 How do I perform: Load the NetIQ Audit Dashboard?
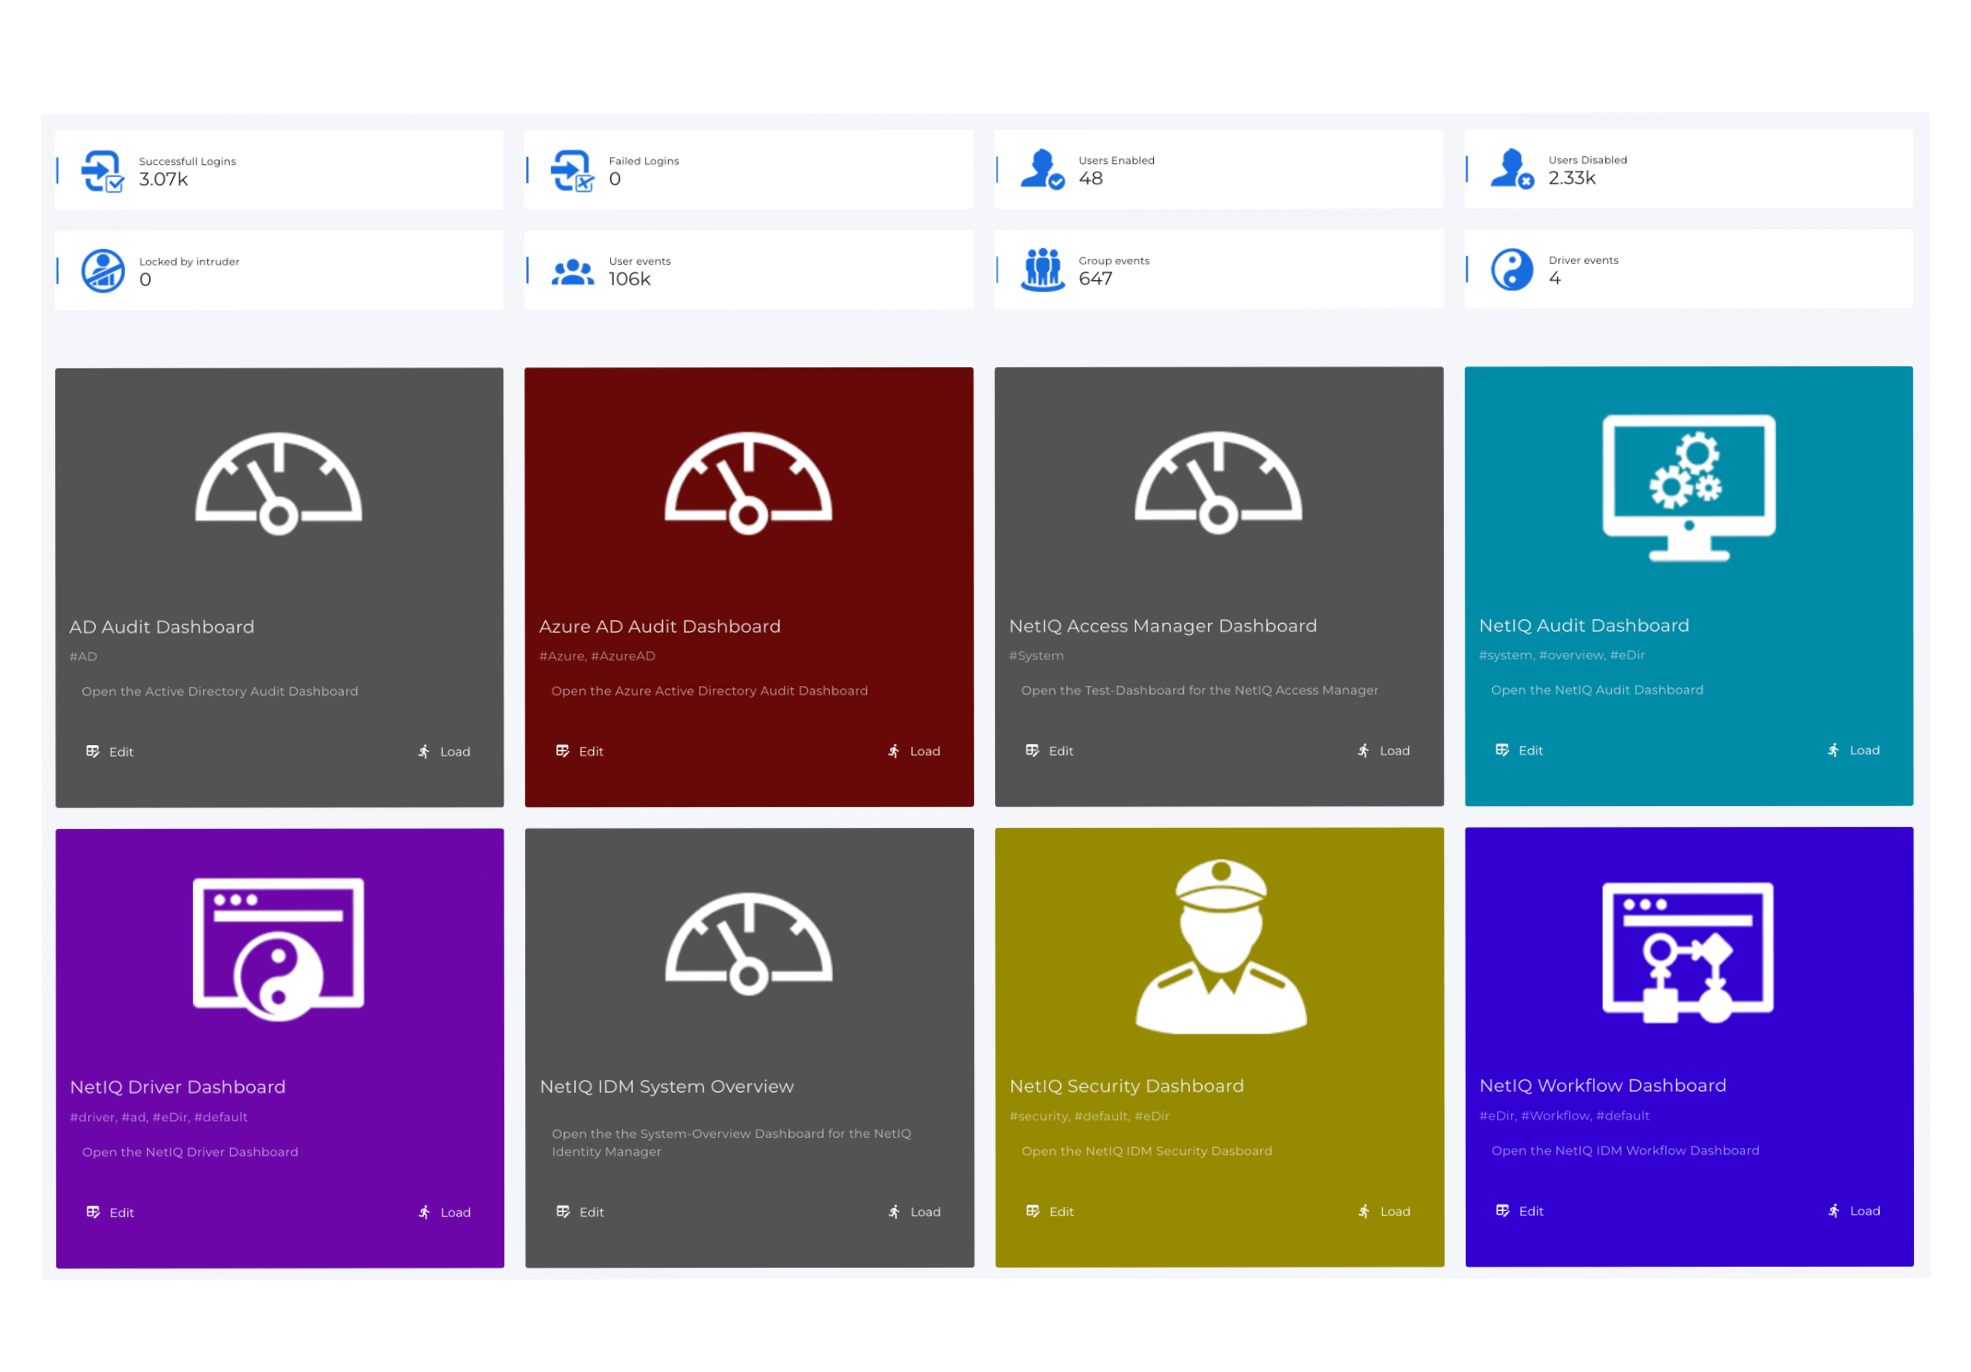(x=1854, y=751)
